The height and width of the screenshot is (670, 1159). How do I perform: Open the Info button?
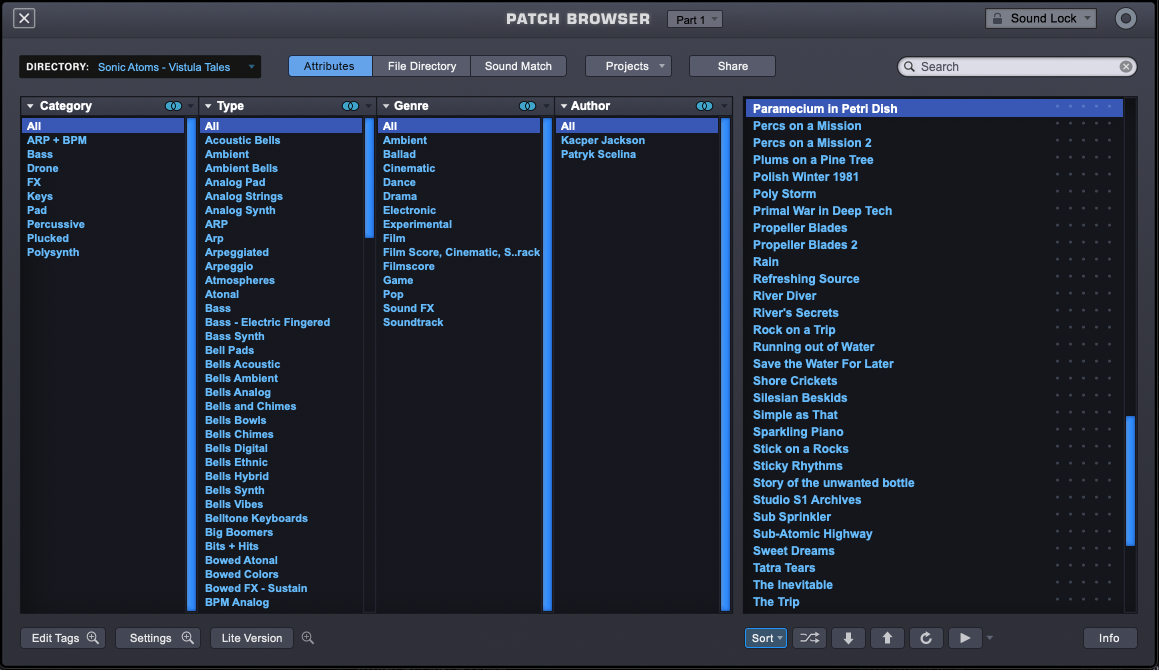point(1109,637)
